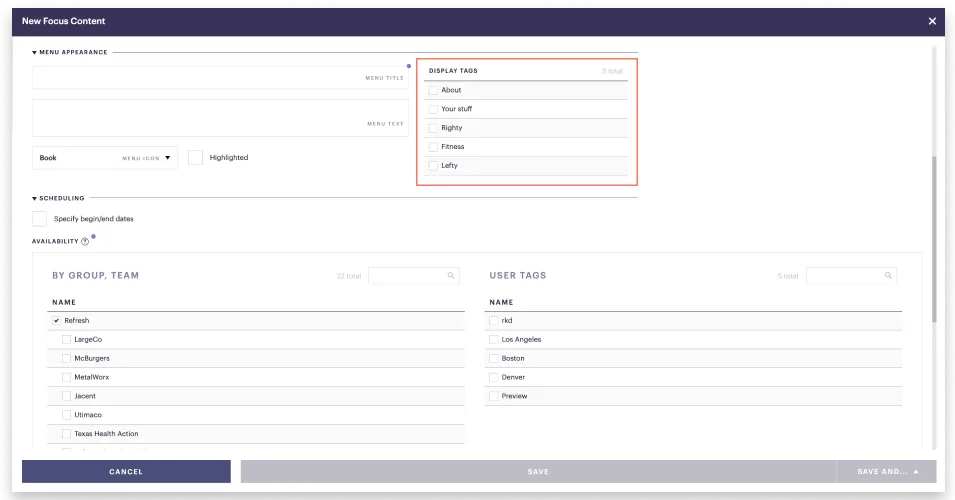Check the rkd user tag
Viewport: 955px width, 500px height.
tap(494, 320)
